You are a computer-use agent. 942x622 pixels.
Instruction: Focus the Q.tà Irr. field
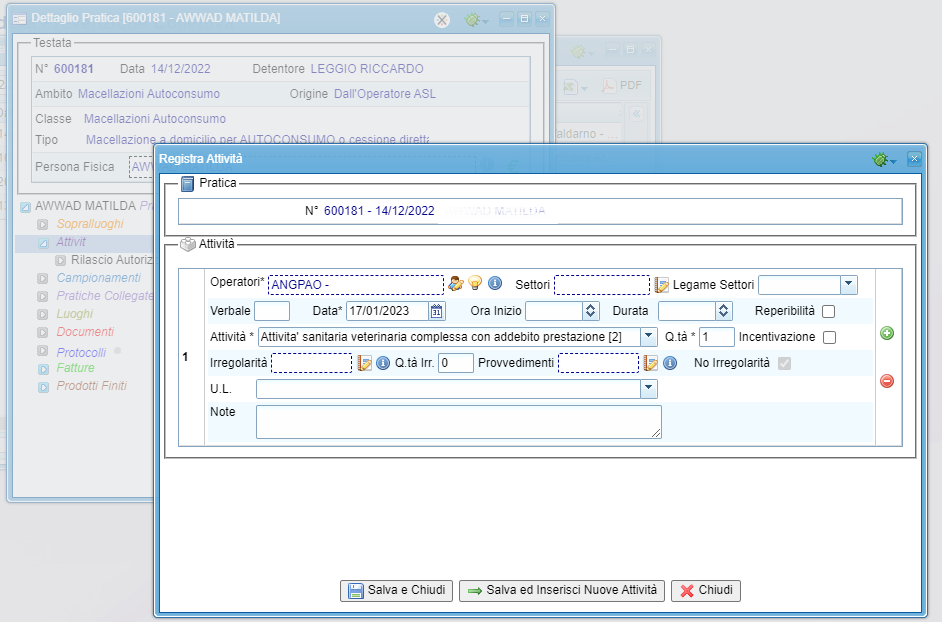point(456,363)
